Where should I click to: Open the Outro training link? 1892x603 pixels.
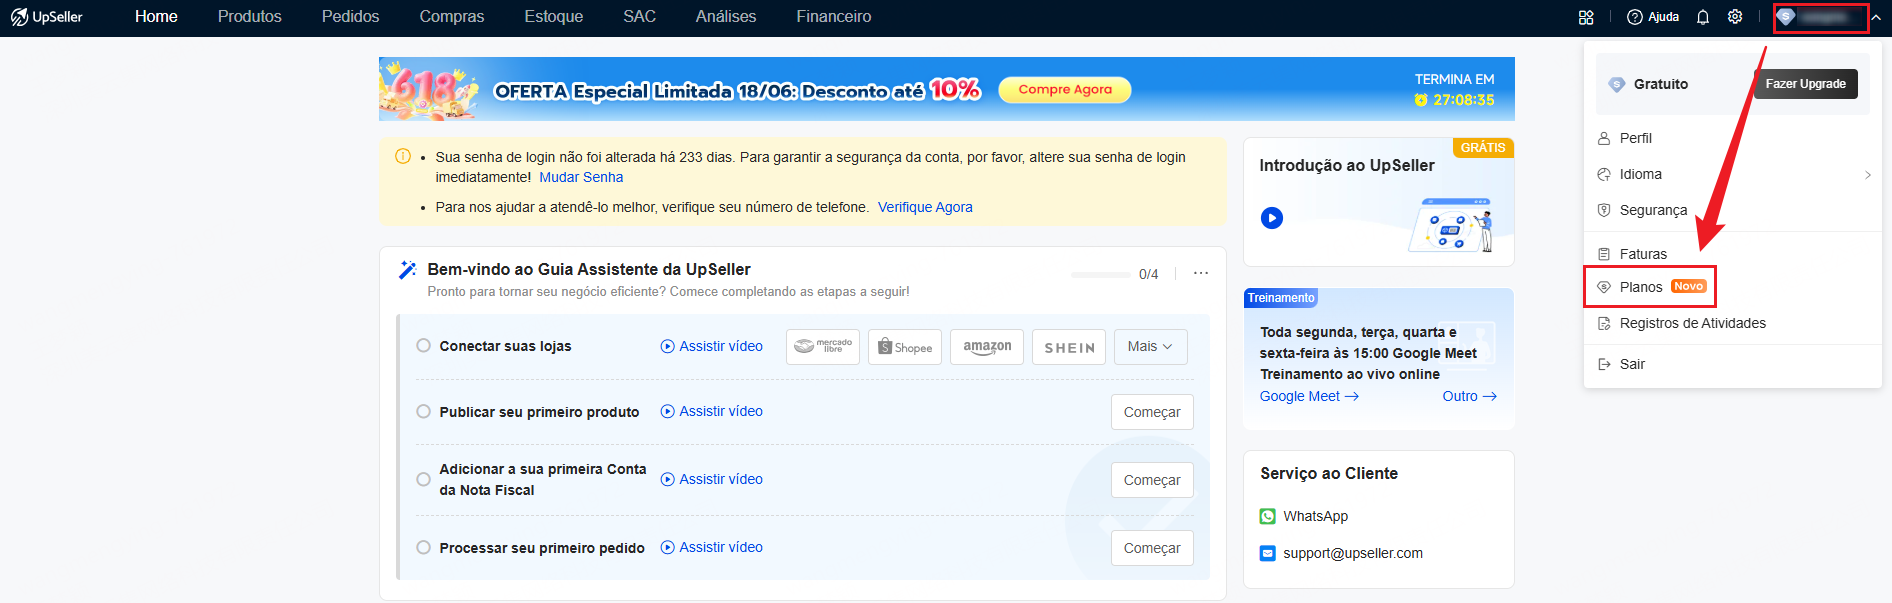(1469, 396)
